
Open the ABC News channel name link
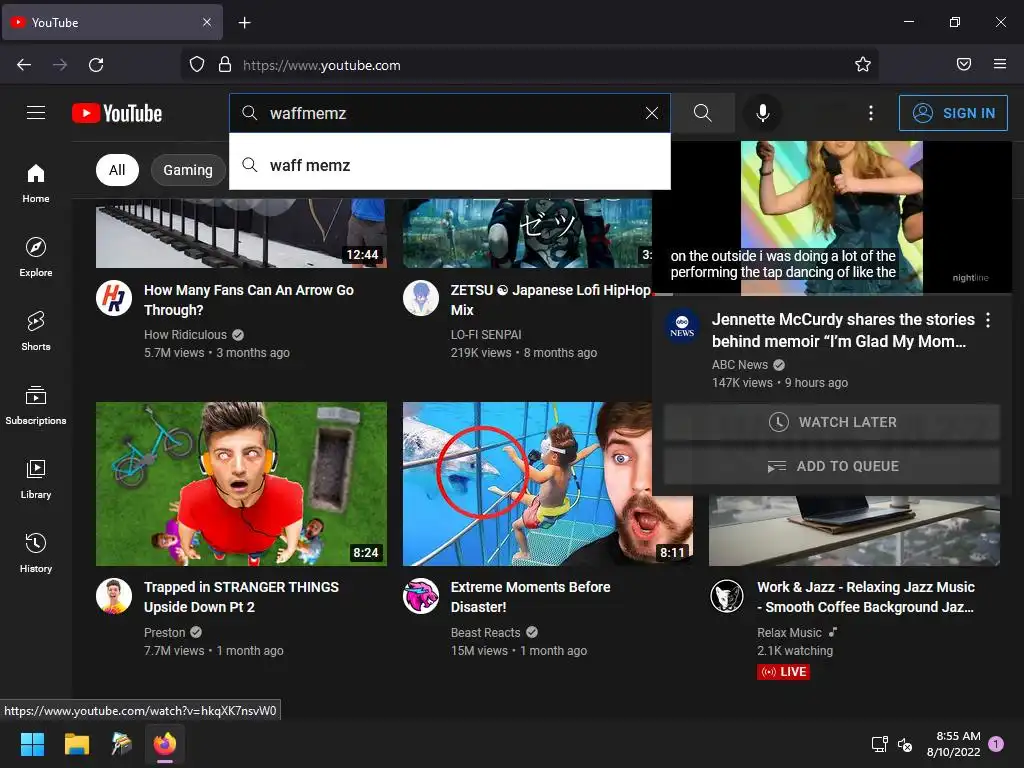tap(740, 364)
